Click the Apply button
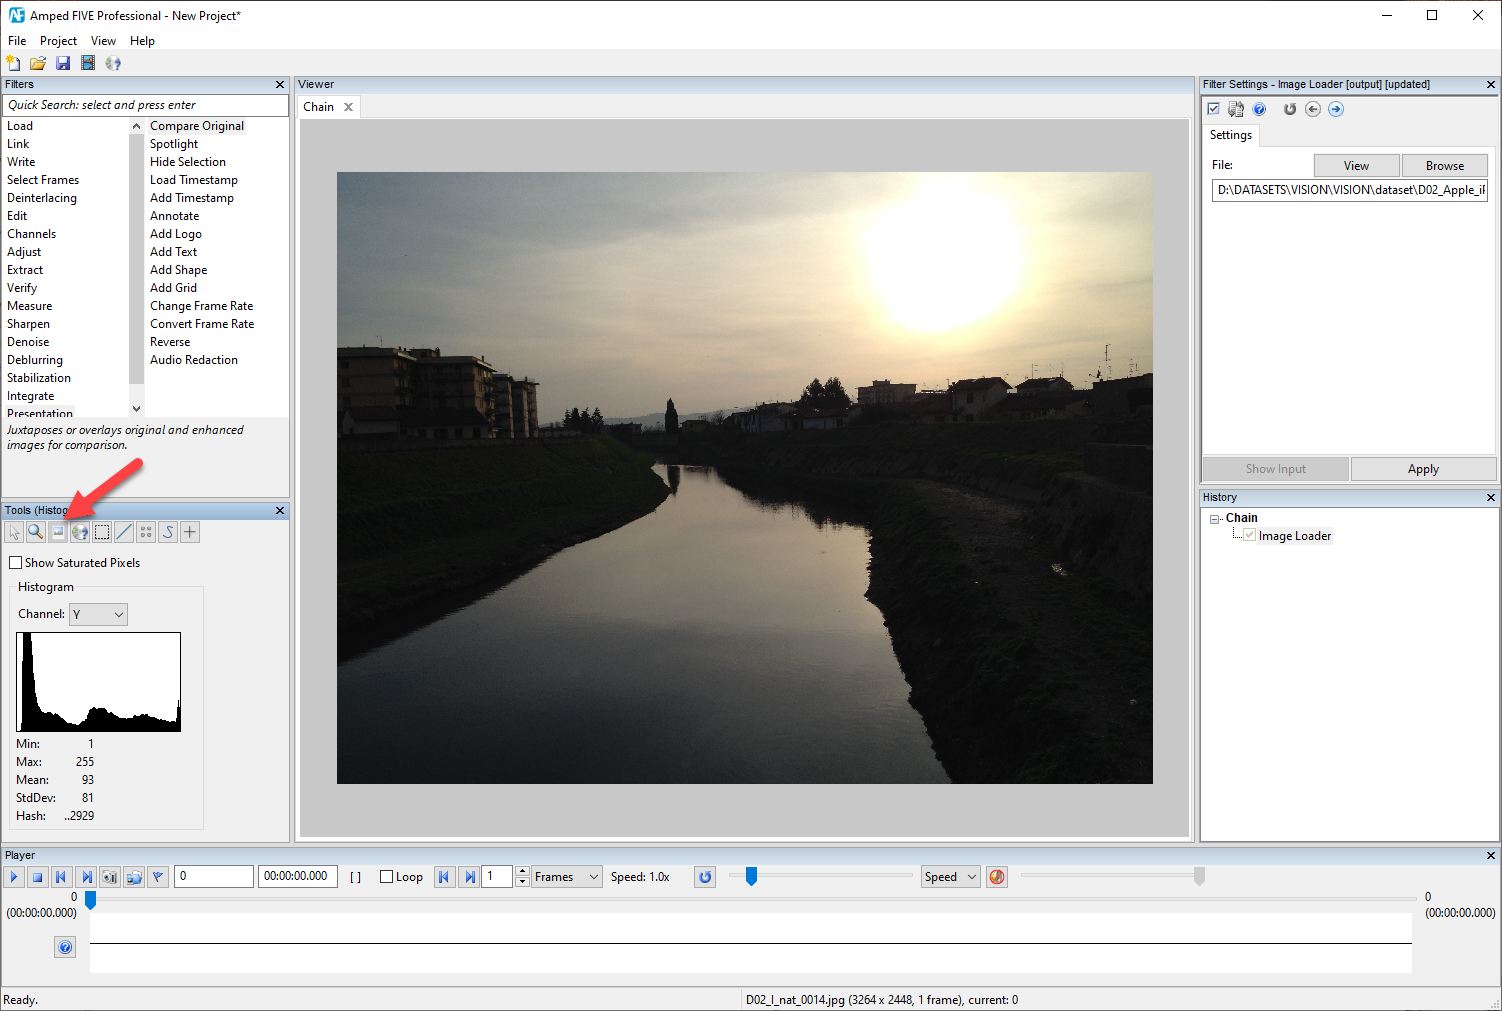The height and width of the screenshot is (1011, 1502). (1423, 469)
